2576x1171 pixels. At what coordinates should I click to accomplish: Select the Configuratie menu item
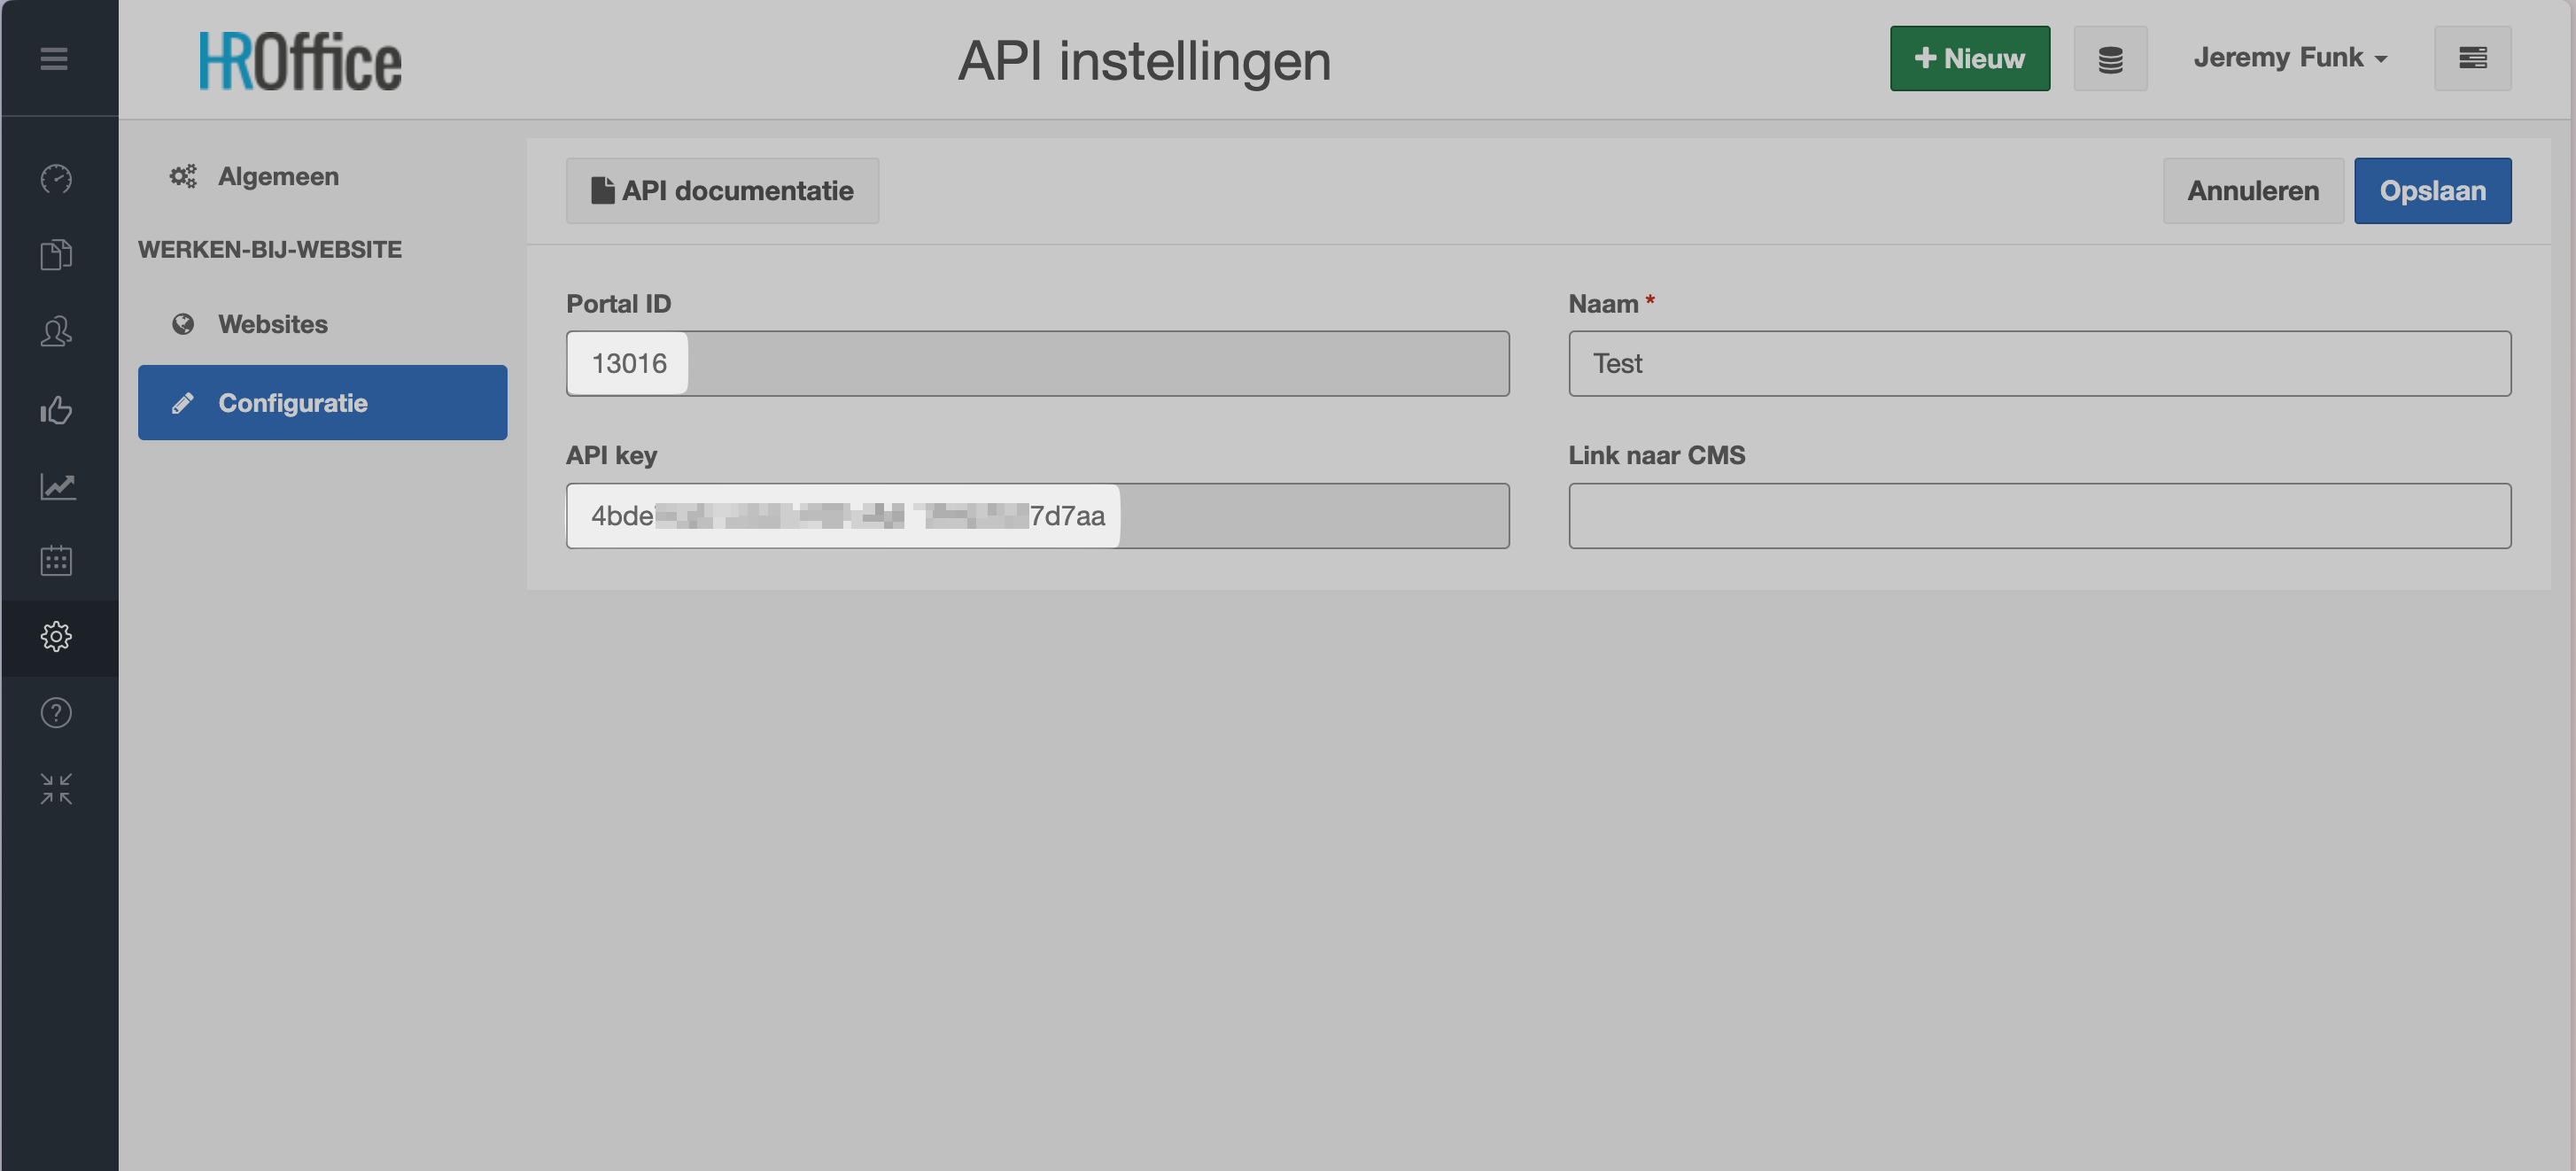tap(322, 403)
